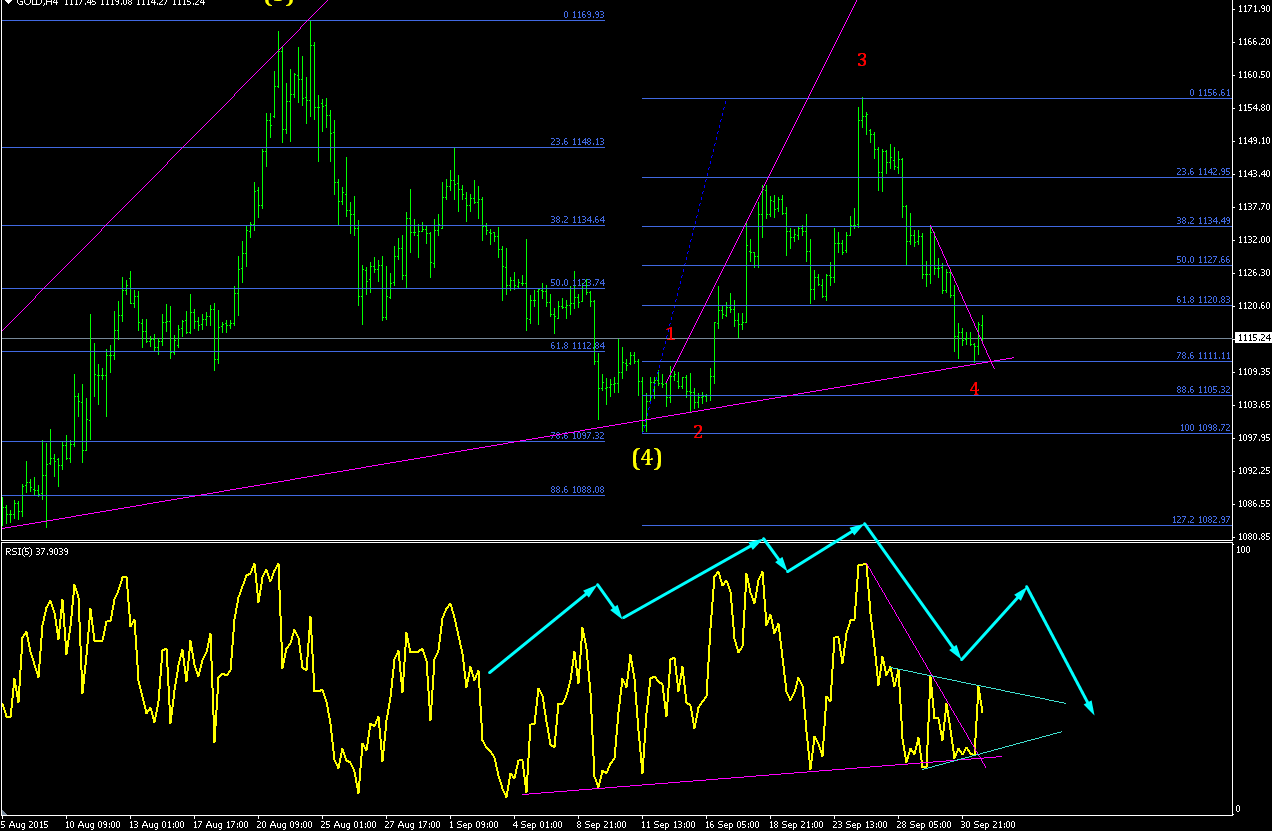Click price axis value 1120.60

[1254, 306]
